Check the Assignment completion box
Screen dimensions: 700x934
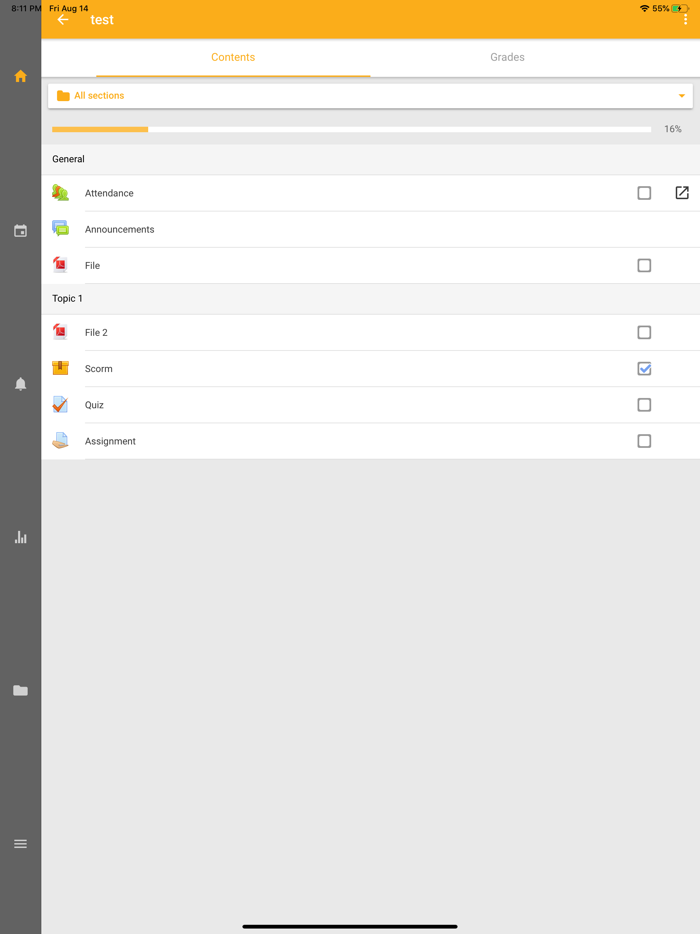(644, 441)
